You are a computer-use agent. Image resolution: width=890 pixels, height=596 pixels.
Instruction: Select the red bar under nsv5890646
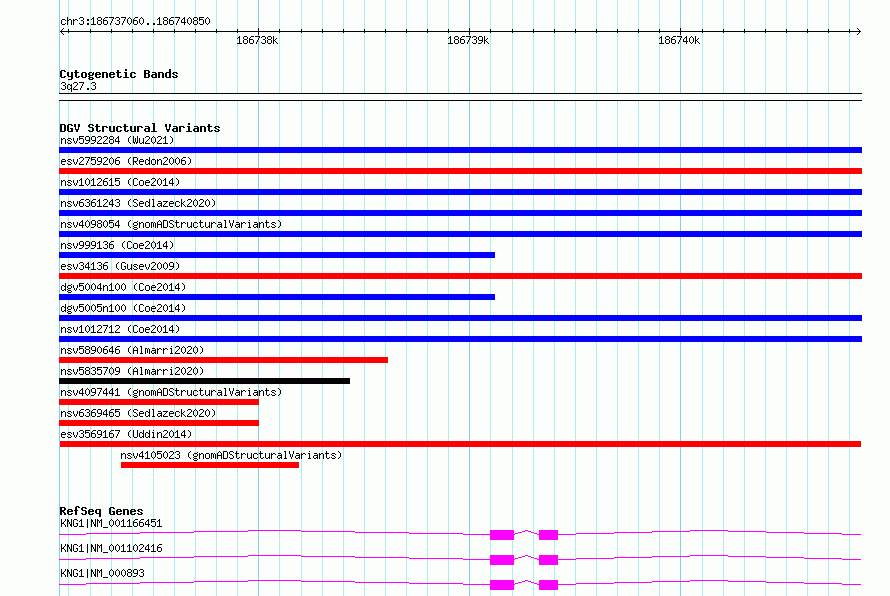[224, 360]
